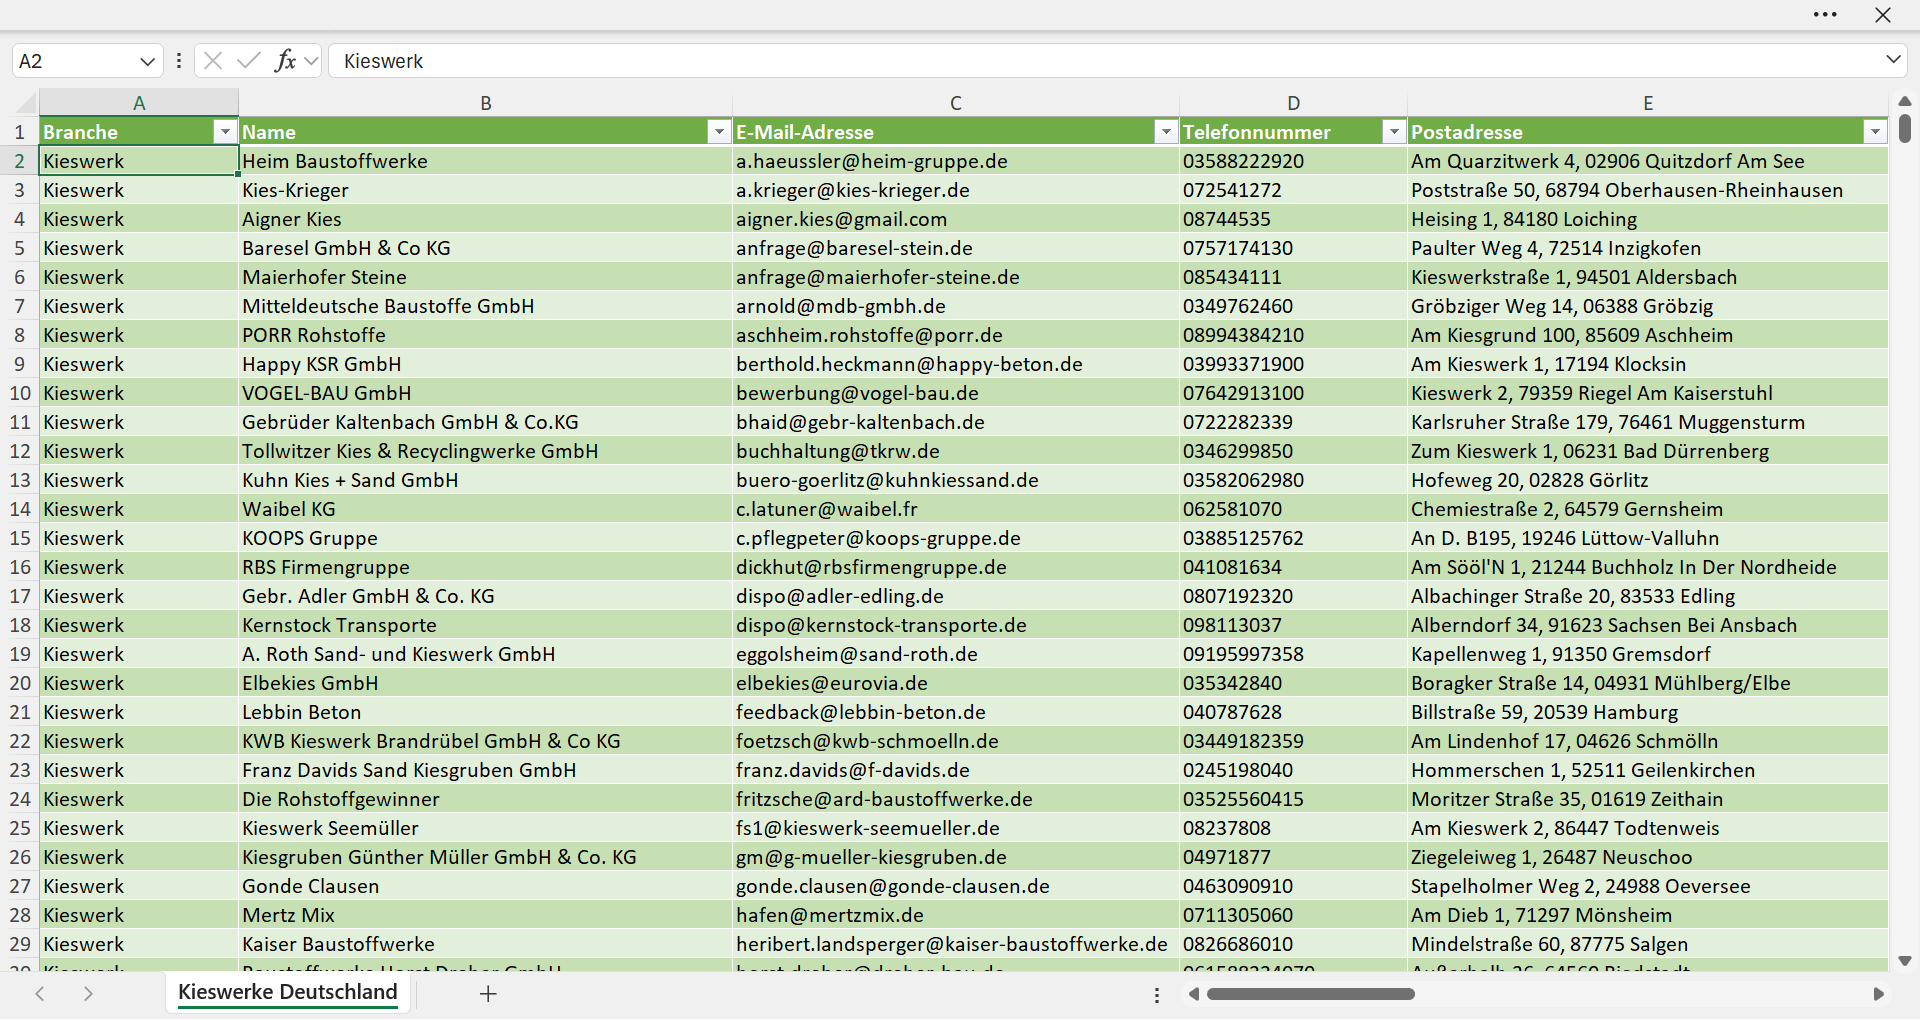Screen dimensions: 1920x1020
Task: Select column C header
Action: point(956,102)
